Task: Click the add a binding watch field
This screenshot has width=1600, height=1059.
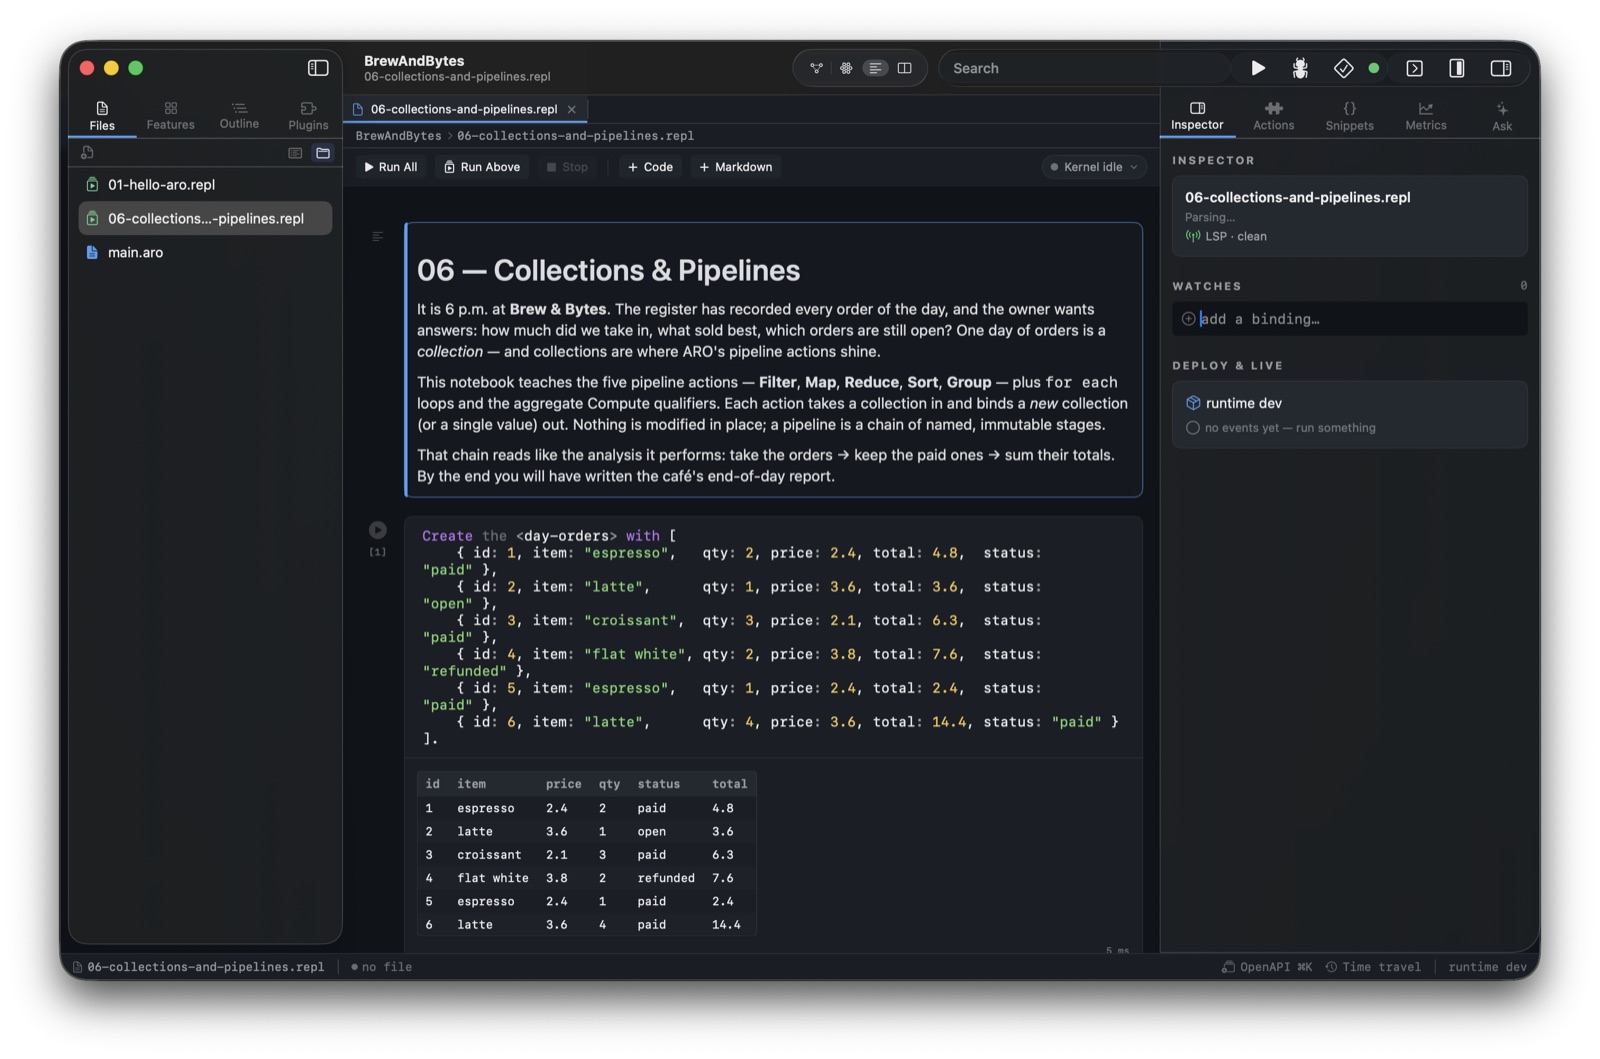Action: [x=1349, y=319]
